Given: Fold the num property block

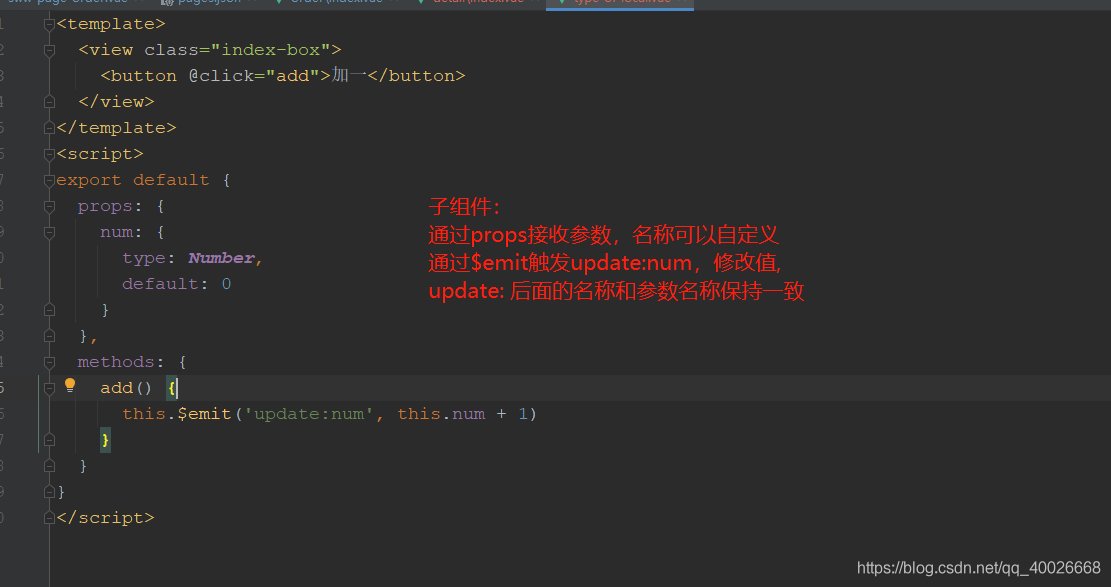Looking at the screenshot, I should pyautogui.click(x=49, y=232).
